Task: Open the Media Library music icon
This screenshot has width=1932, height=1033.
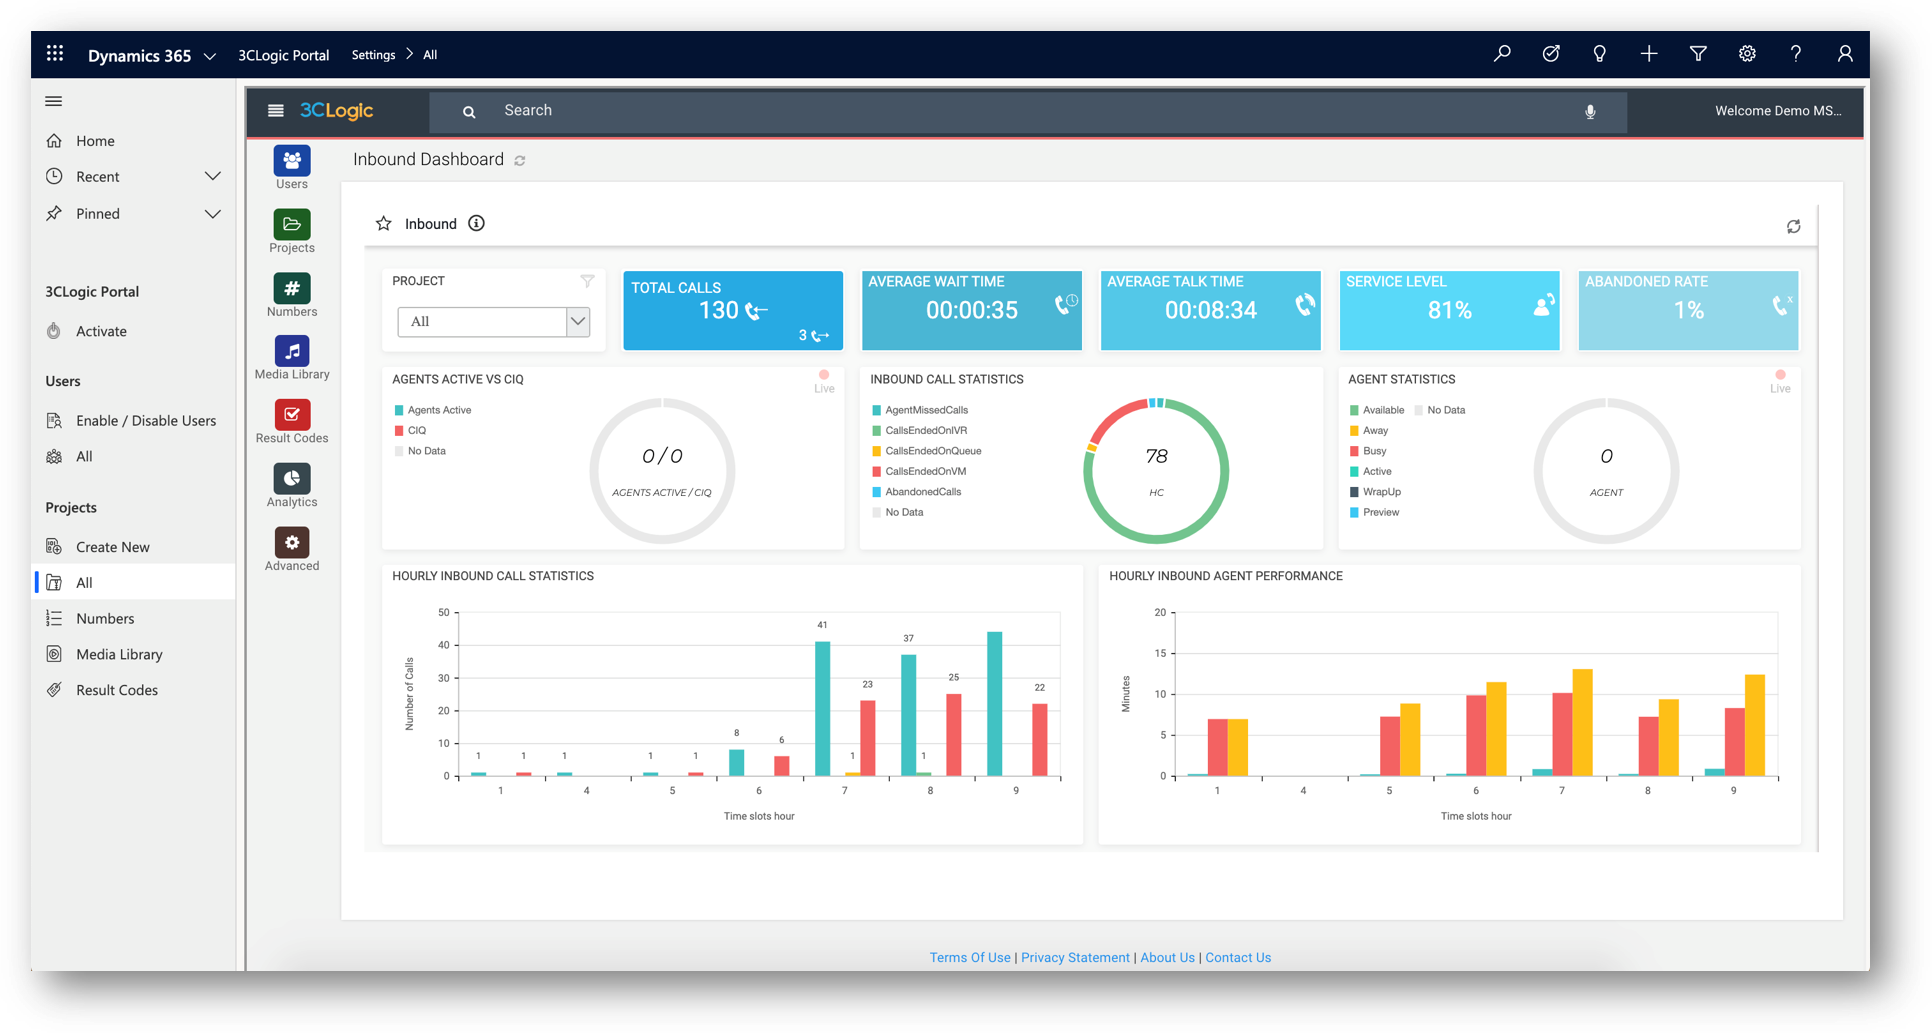Action: click(x=292, y=351)
